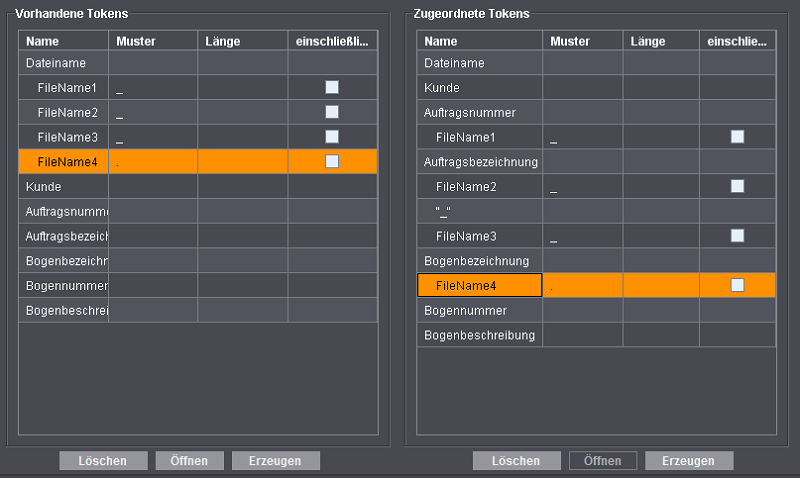The width and height of the screenshot is (800, 478).
Task: Enable FileName1 checkbox in Zugeordnete Tokens
Action: coord(737,137)
